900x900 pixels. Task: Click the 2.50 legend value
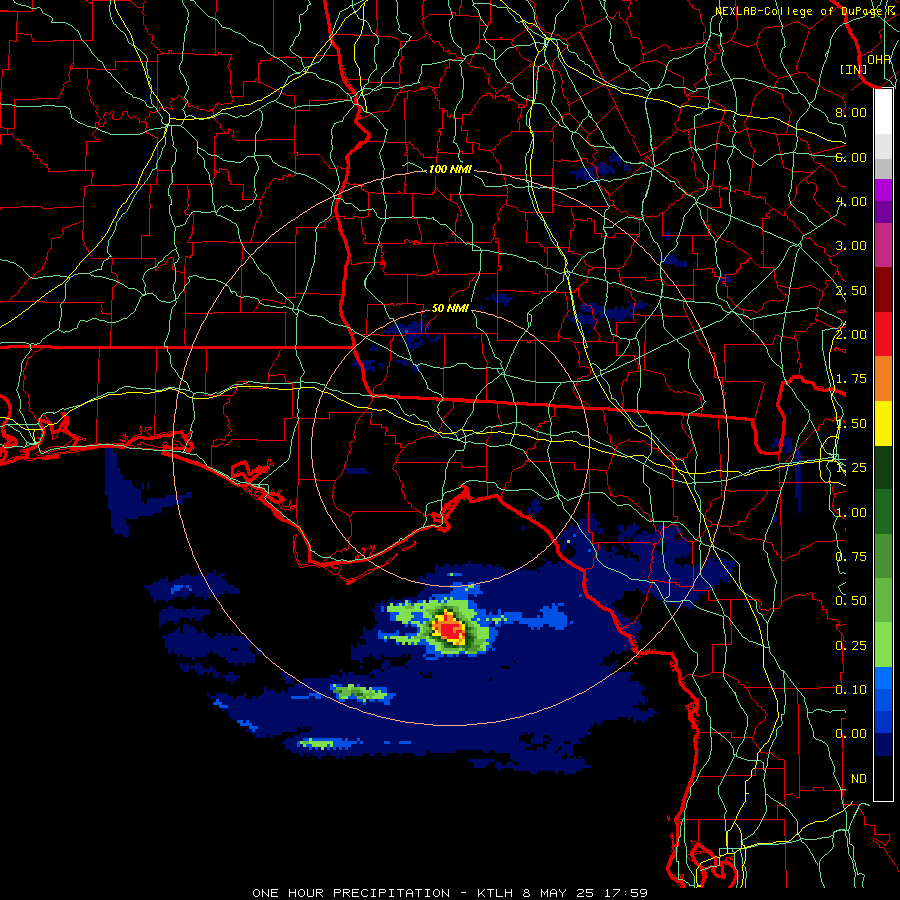[x=851, y=290]
